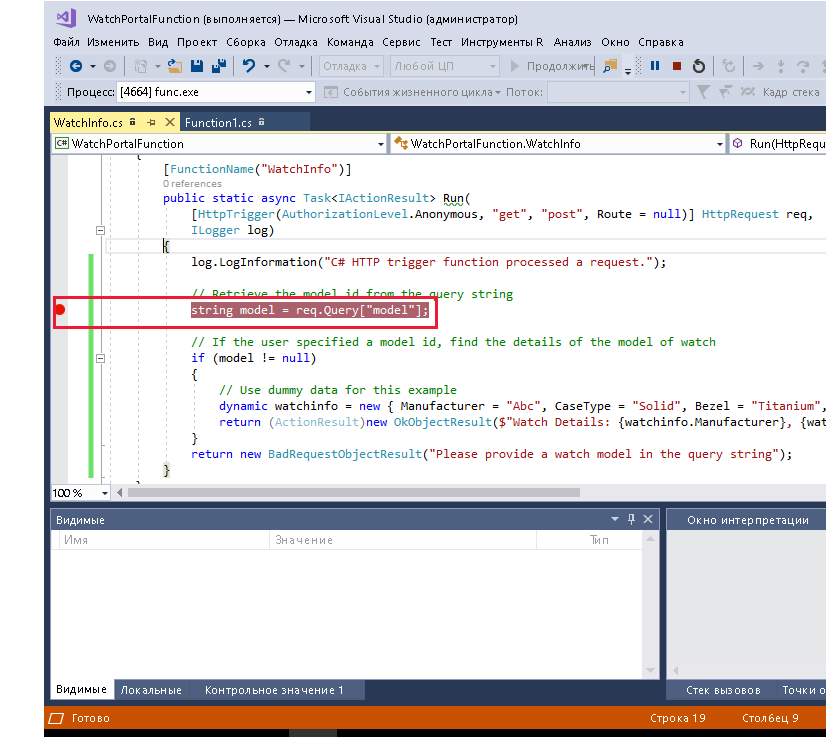The height and width of the screenshot is (738, 826).
Task: Click the Step Over icon
Action: coord(803,66)
